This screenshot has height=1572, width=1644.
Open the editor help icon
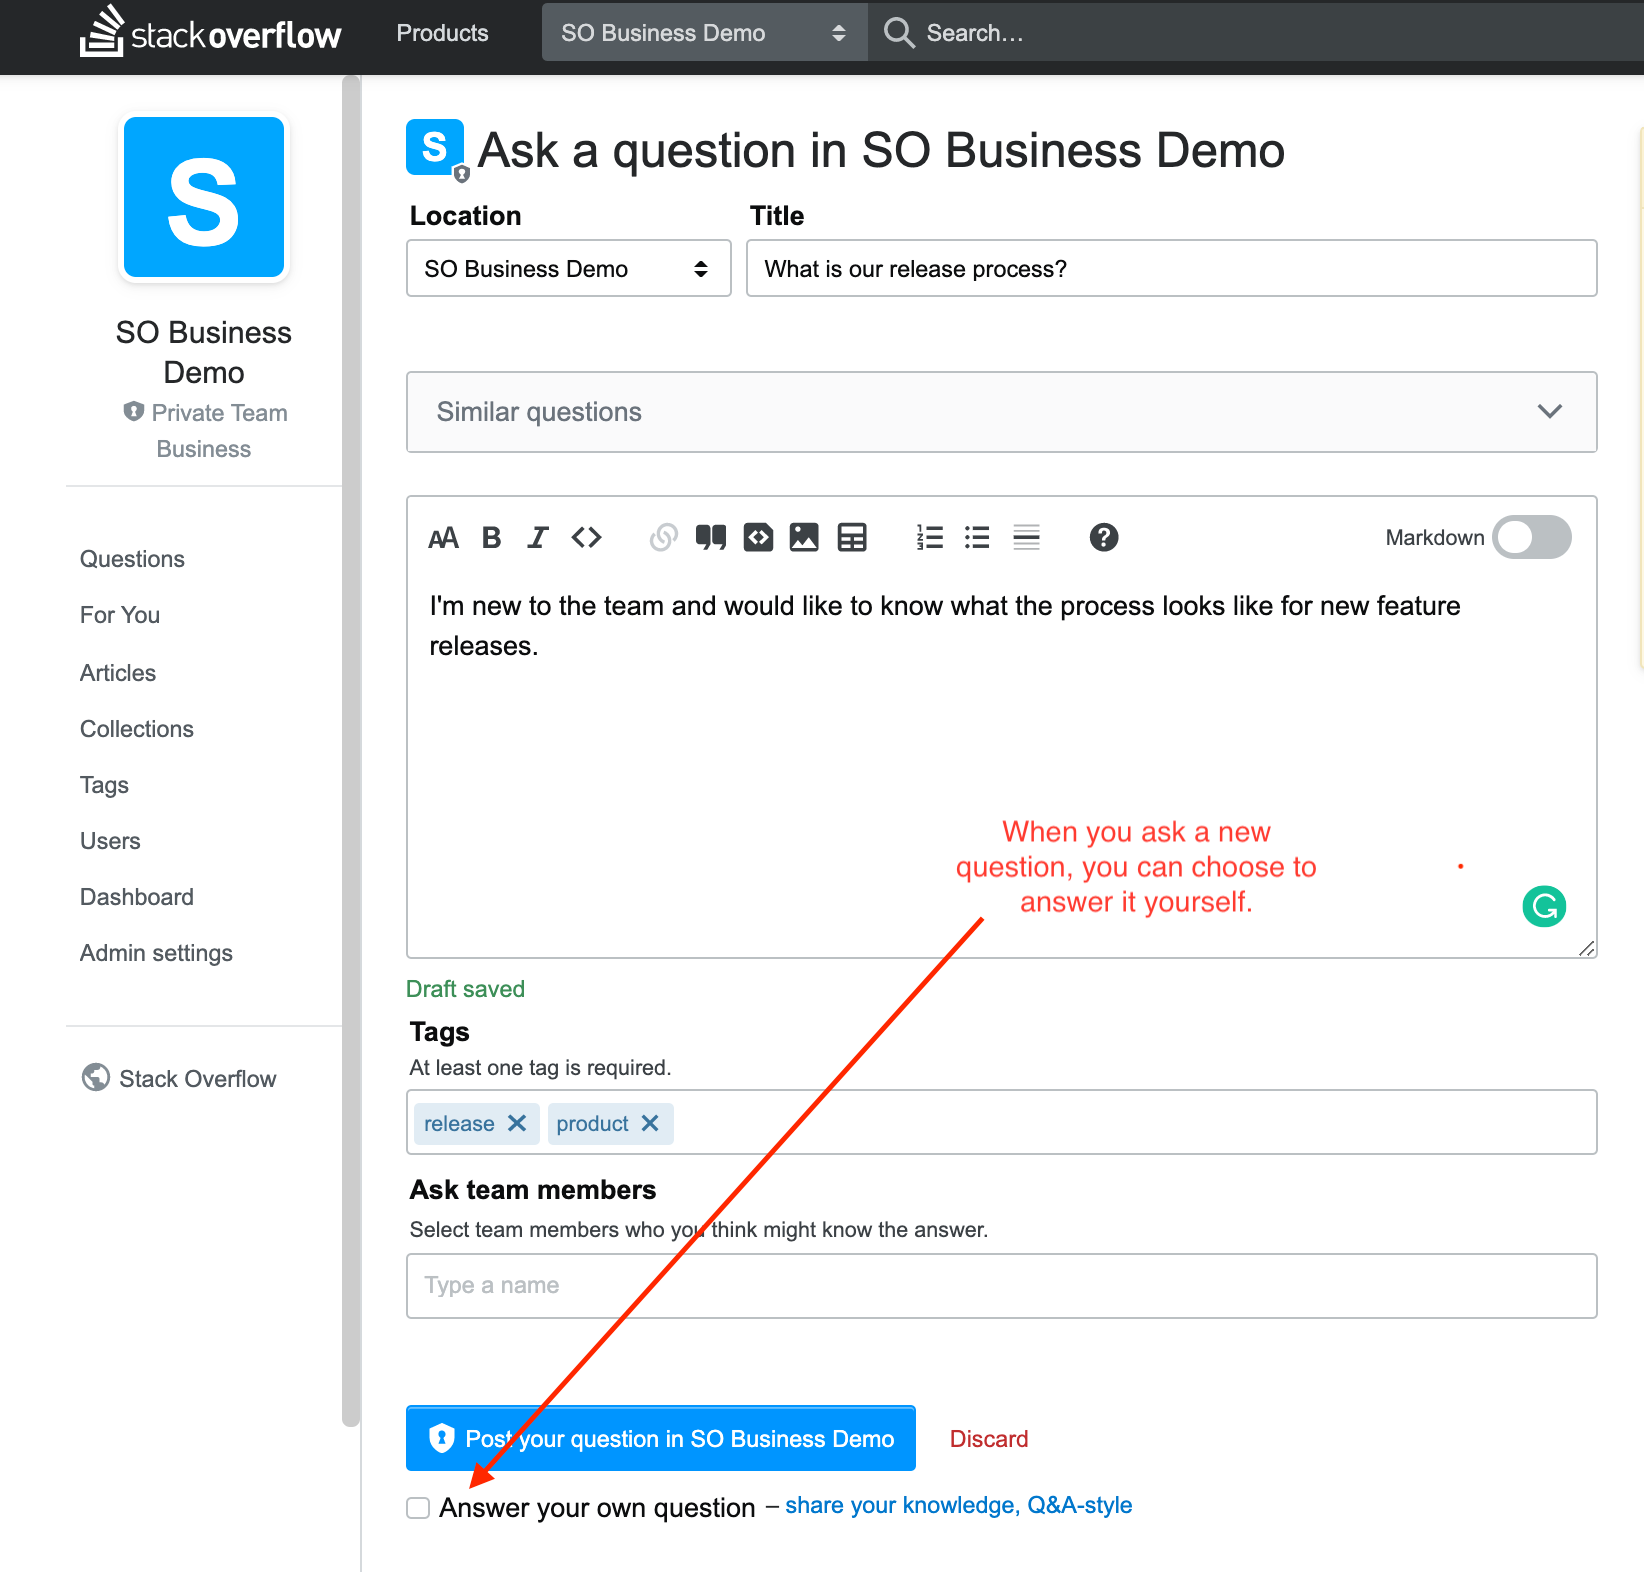[x=1104, y=538]
